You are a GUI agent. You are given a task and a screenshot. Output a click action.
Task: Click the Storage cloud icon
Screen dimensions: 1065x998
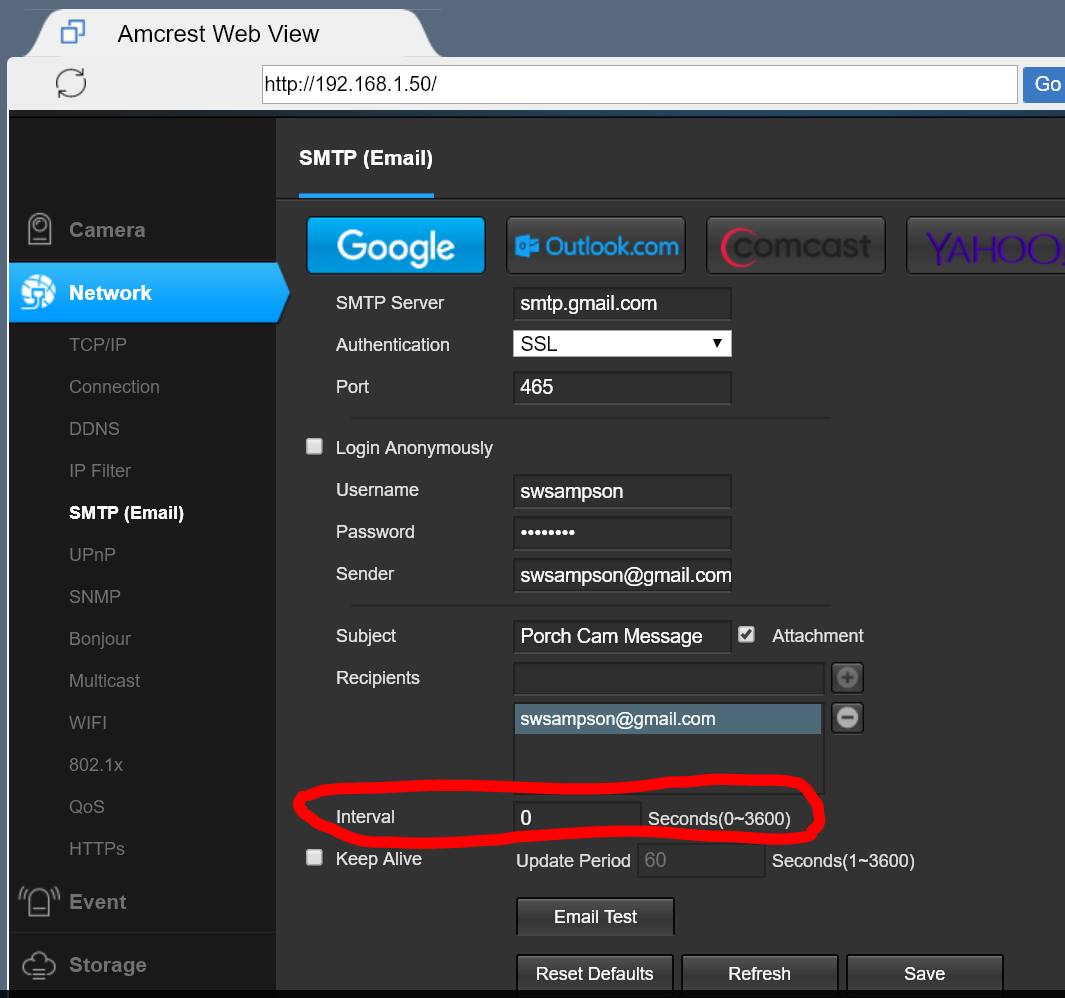[39, 965]
